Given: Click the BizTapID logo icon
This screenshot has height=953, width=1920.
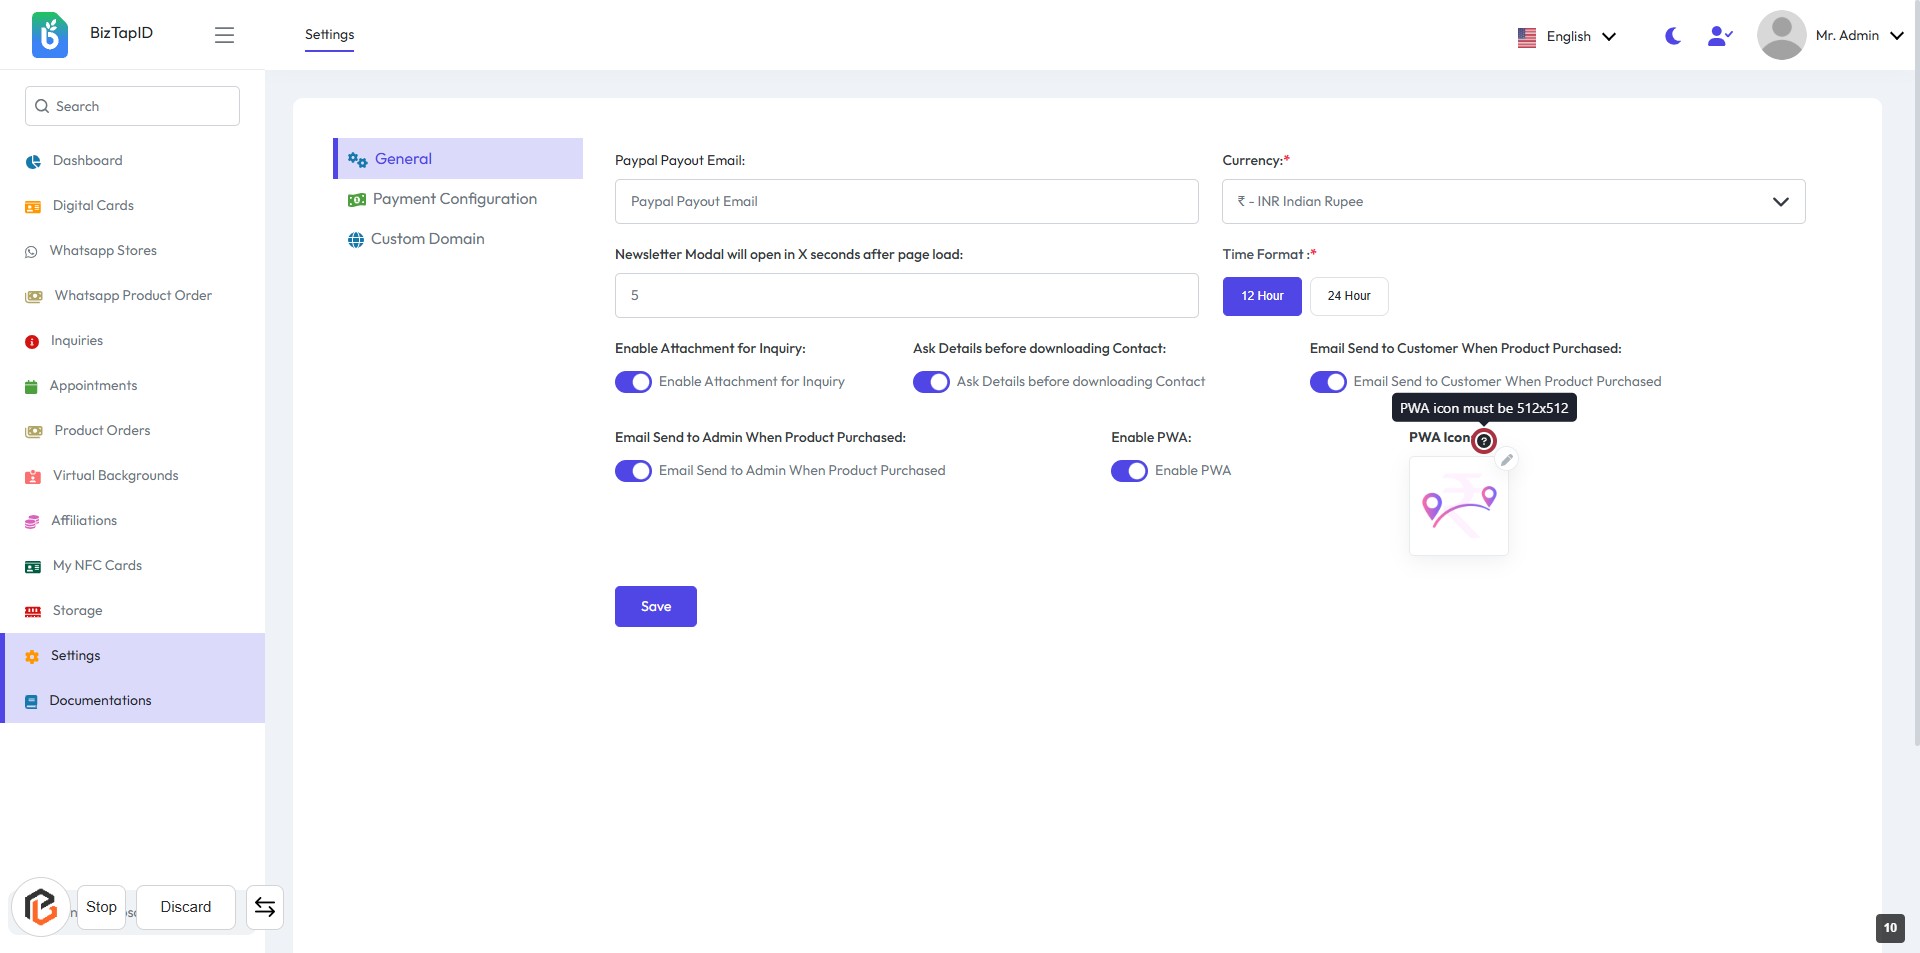Looking at the screenshot, I should point(50,35).
